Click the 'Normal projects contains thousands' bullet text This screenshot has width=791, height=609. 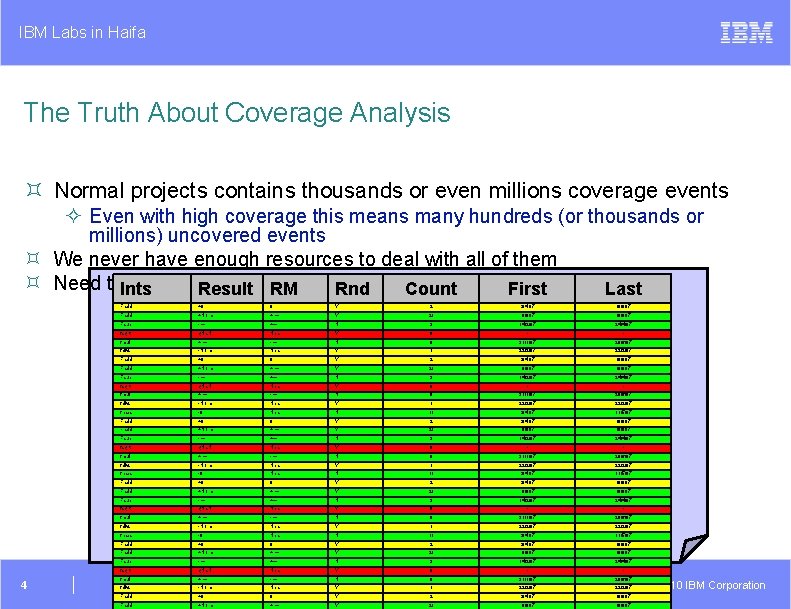(391, 191)
